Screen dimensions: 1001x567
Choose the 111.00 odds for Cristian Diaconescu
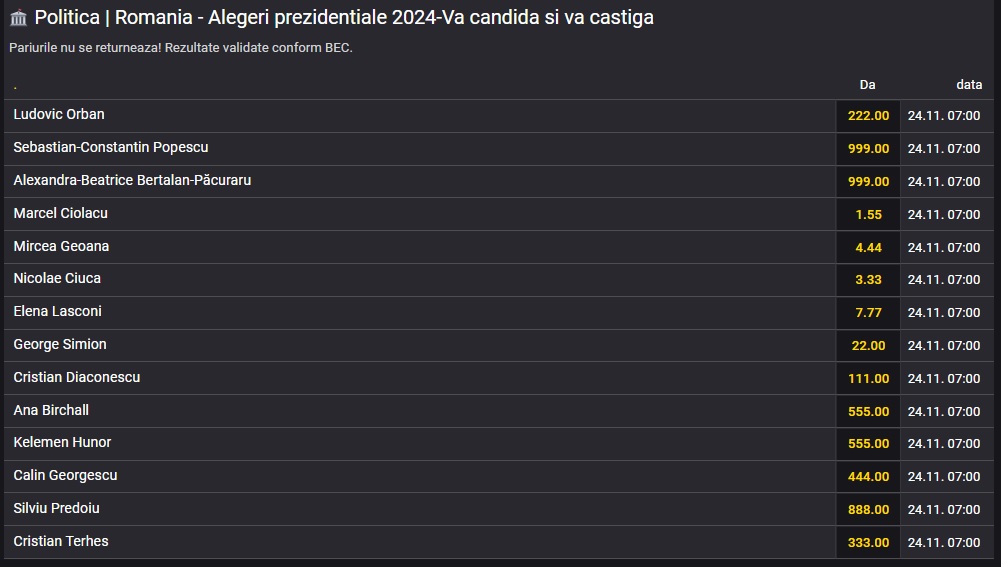point(868,379)
